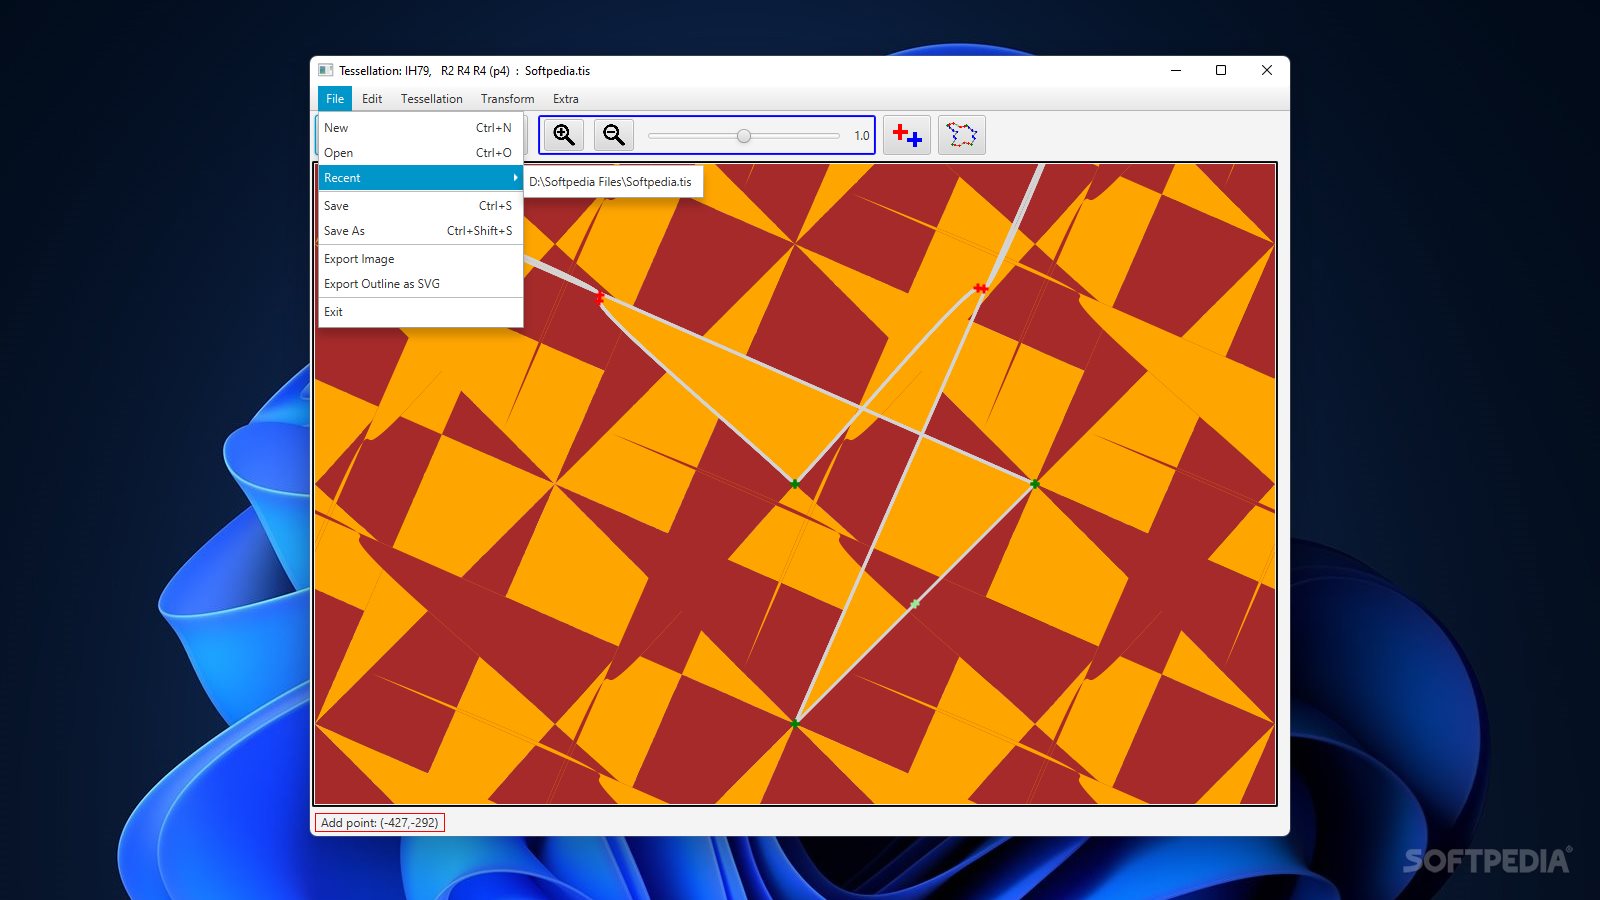Minimize the Tessellation window

coord(1176,70)
